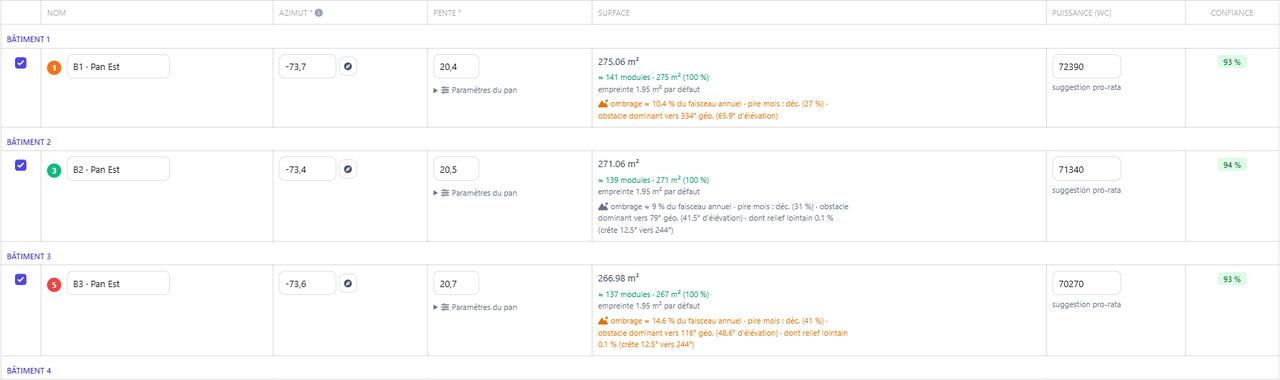Uncheck the B3 - Pan Est row checkbox
Image resolution: width=1280 pixels, height=380 pixels.
tap(21, 279)
